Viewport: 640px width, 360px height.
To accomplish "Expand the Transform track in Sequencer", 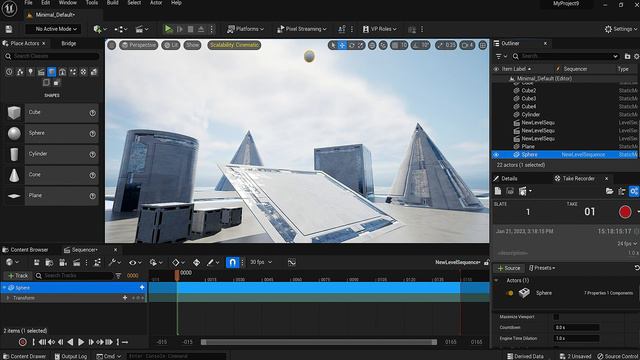I will [x=8, y=298].
